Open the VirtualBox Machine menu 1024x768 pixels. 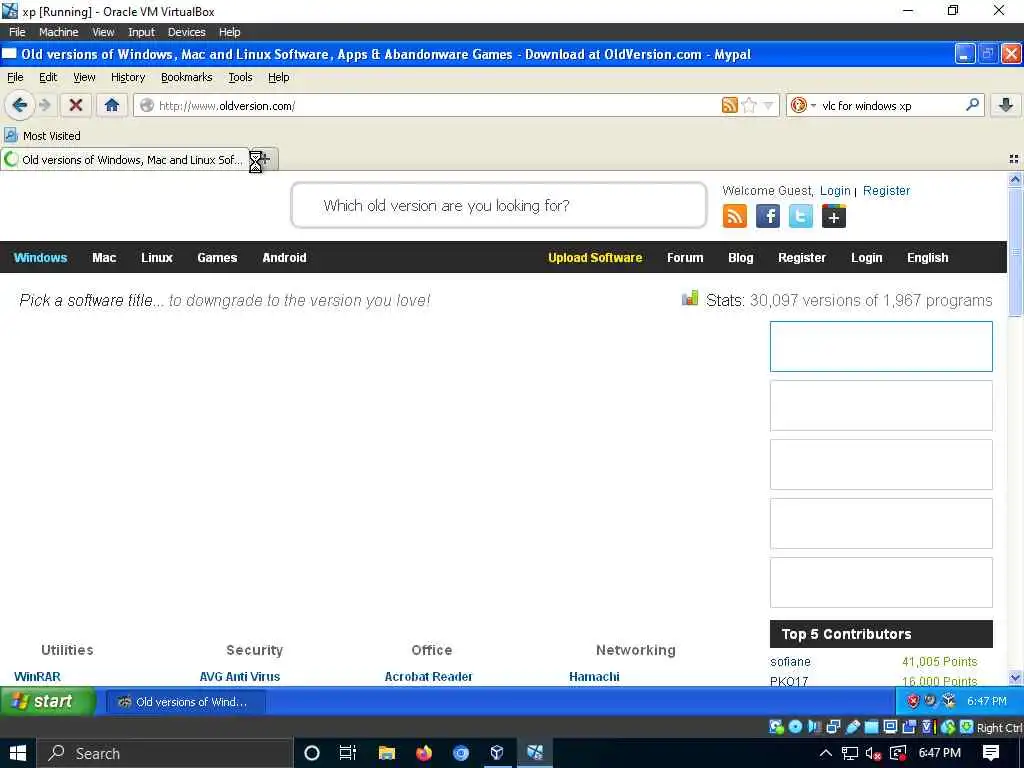coord(58,32)
